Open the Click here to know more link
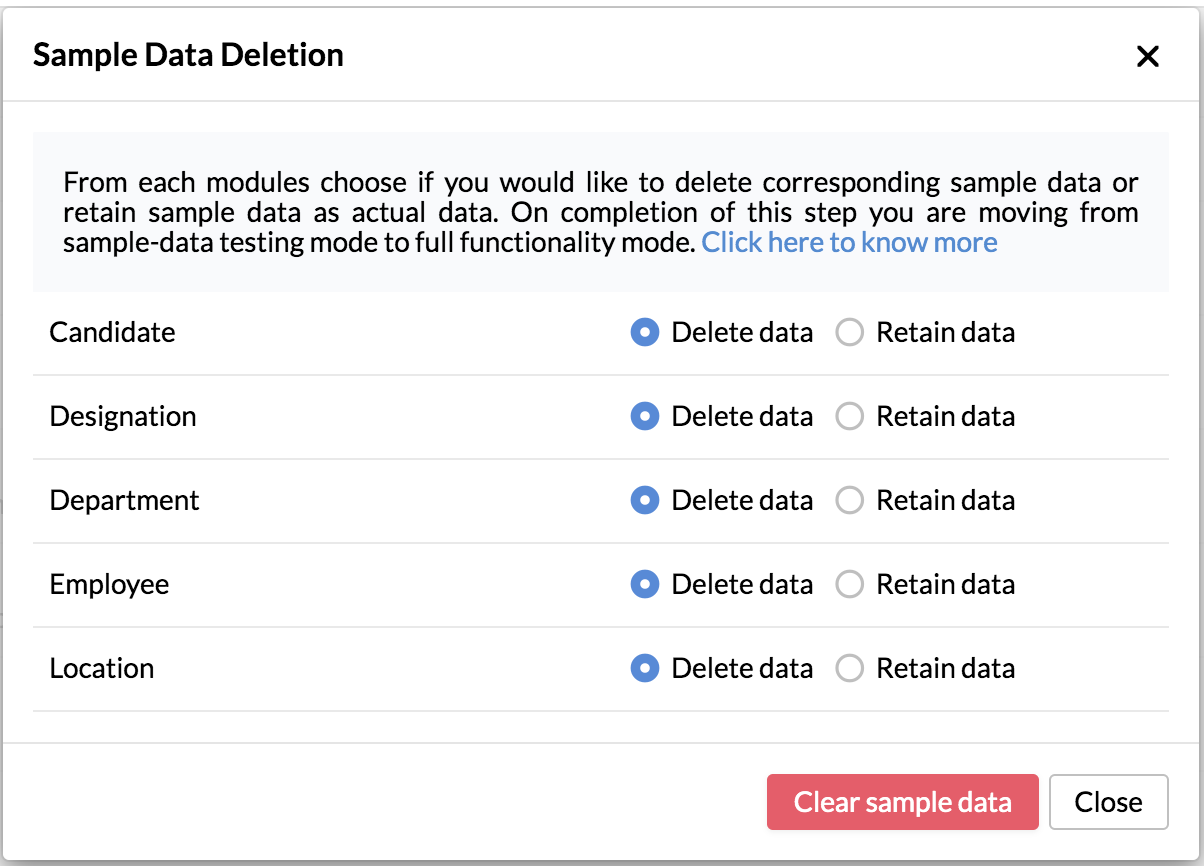The image size is (1204, 866). click(849, 242)
